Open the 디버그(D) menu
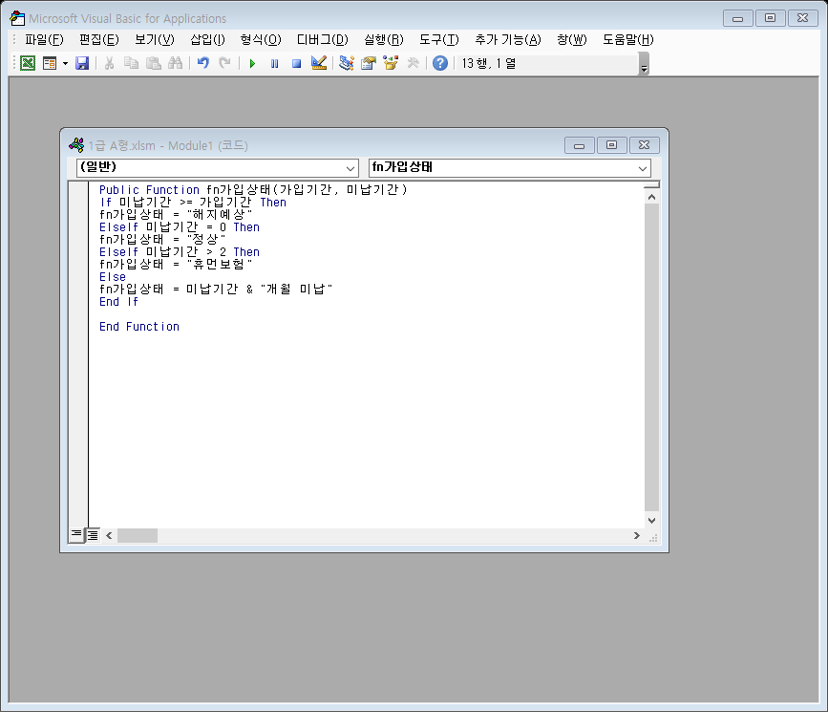The height and width of the screenshot is (712, 828). point(322,39)
